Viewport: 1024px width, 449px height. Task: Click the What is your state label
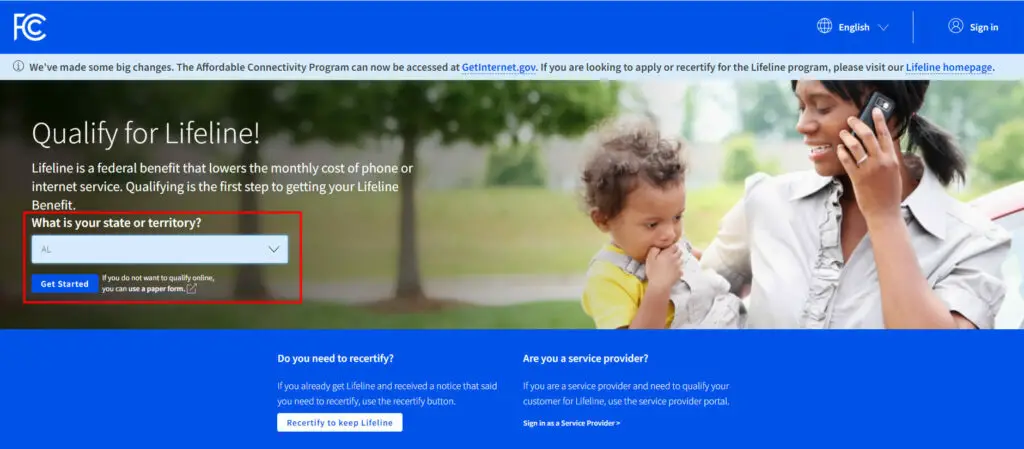pyautogui.click(x=116, y=223)
